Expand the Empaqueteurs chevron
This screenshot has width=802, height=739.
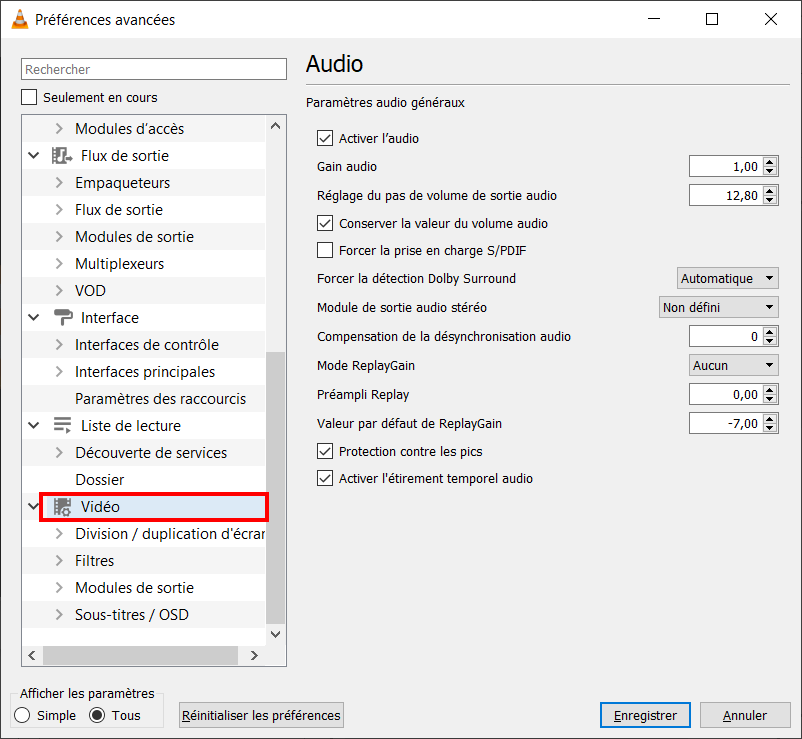59,183
